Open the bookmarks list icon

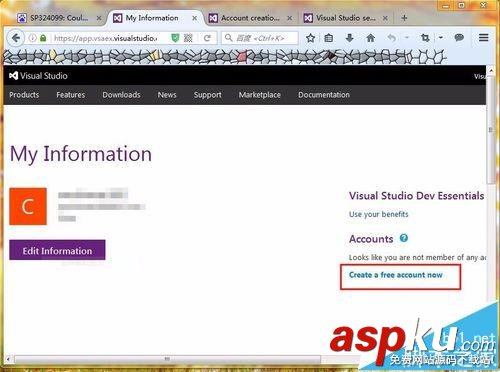point(329,38)
